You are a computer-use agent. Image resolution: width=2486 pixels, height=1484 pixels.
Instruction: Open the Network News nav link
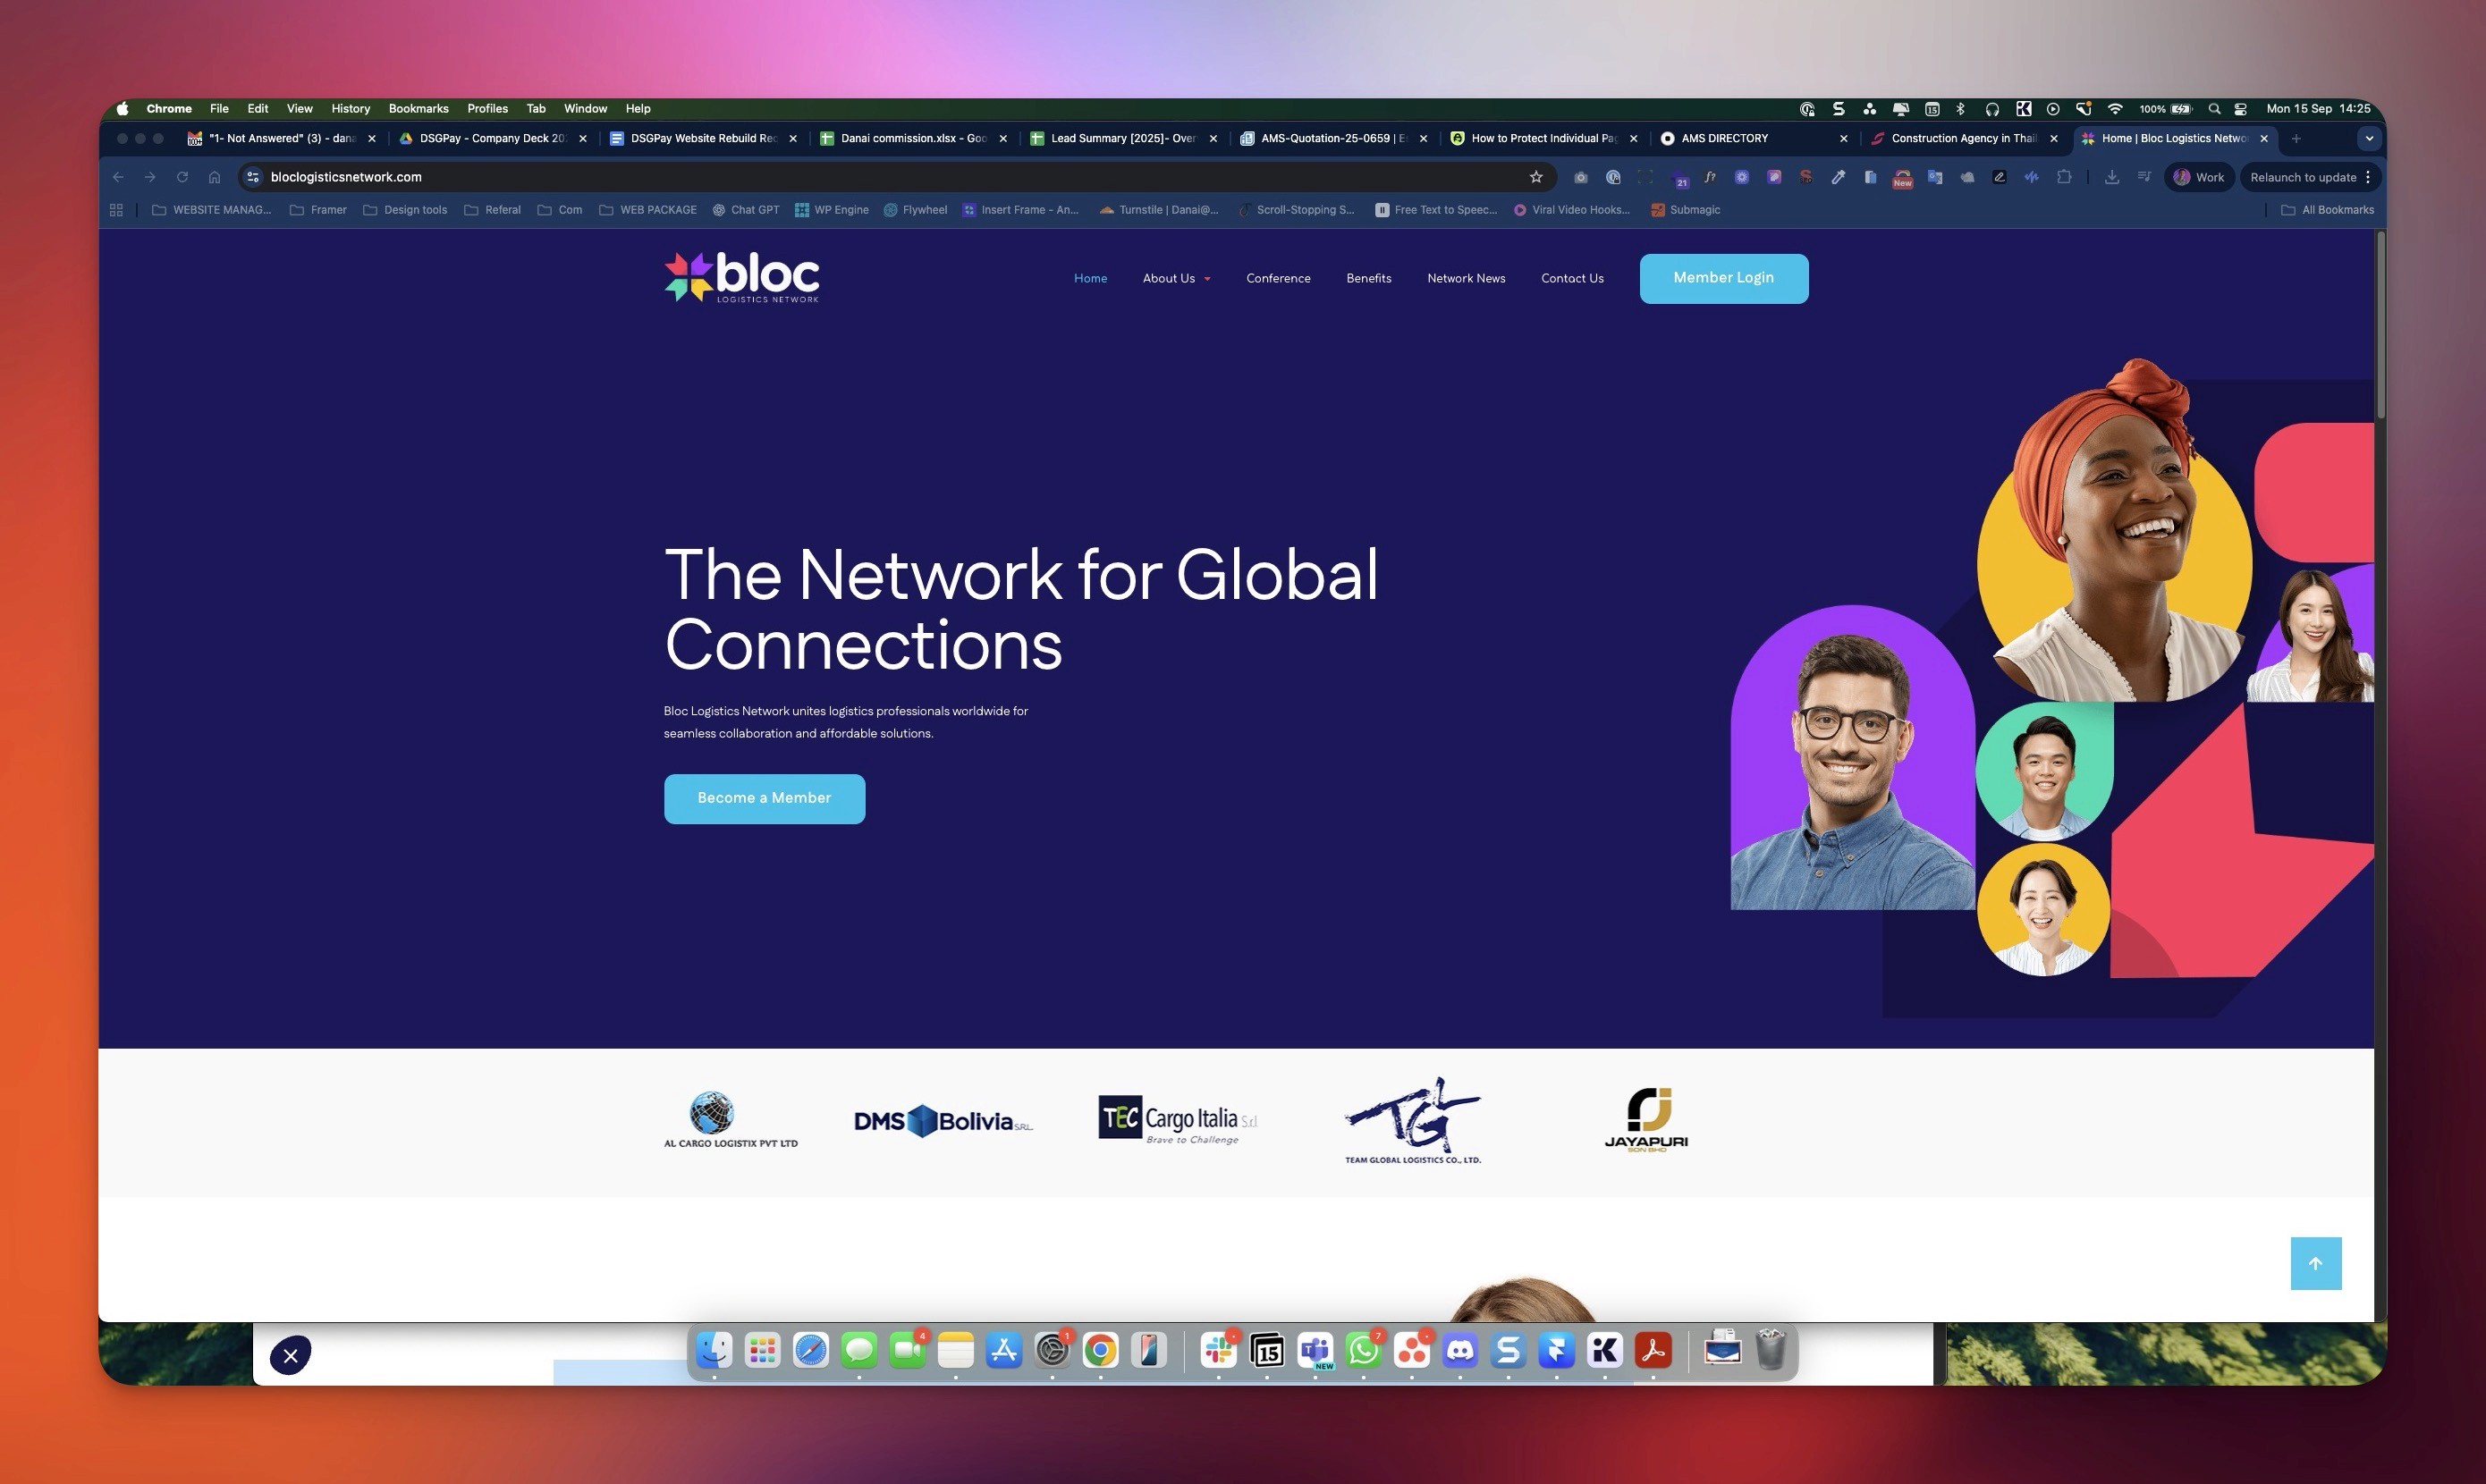[x=1465, y=278]
